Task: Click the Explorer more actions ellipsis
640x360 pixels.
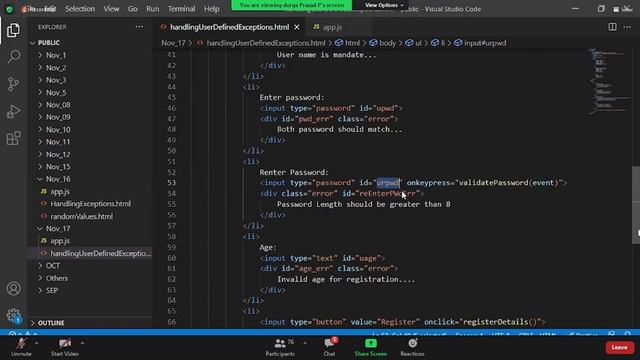Action: point(139,27)
